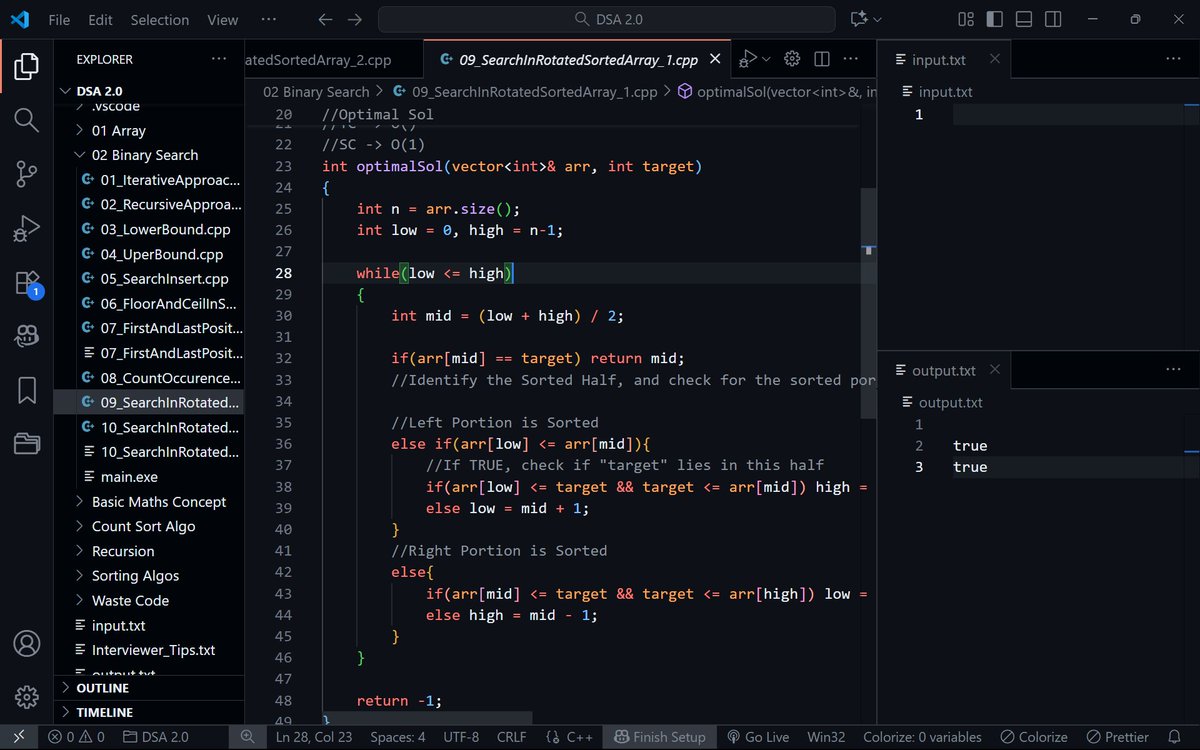
Task: Open the File menu
Action: [59, 19]
